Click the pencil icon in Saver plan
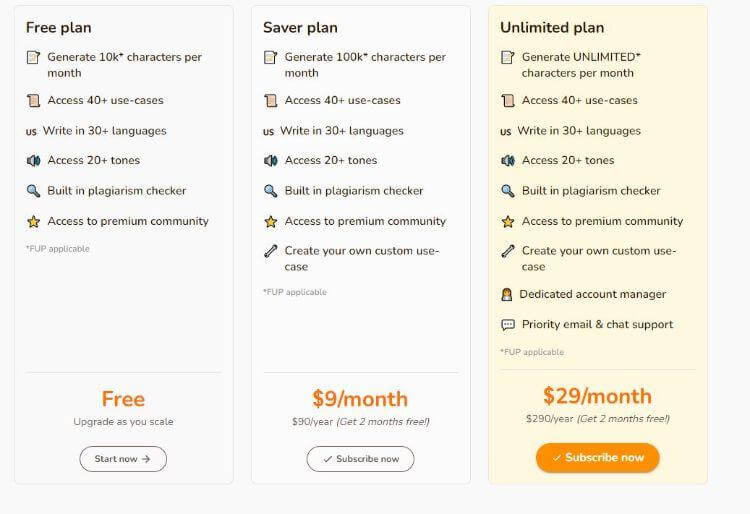750x514 pixels. click(x=270, y=252)
